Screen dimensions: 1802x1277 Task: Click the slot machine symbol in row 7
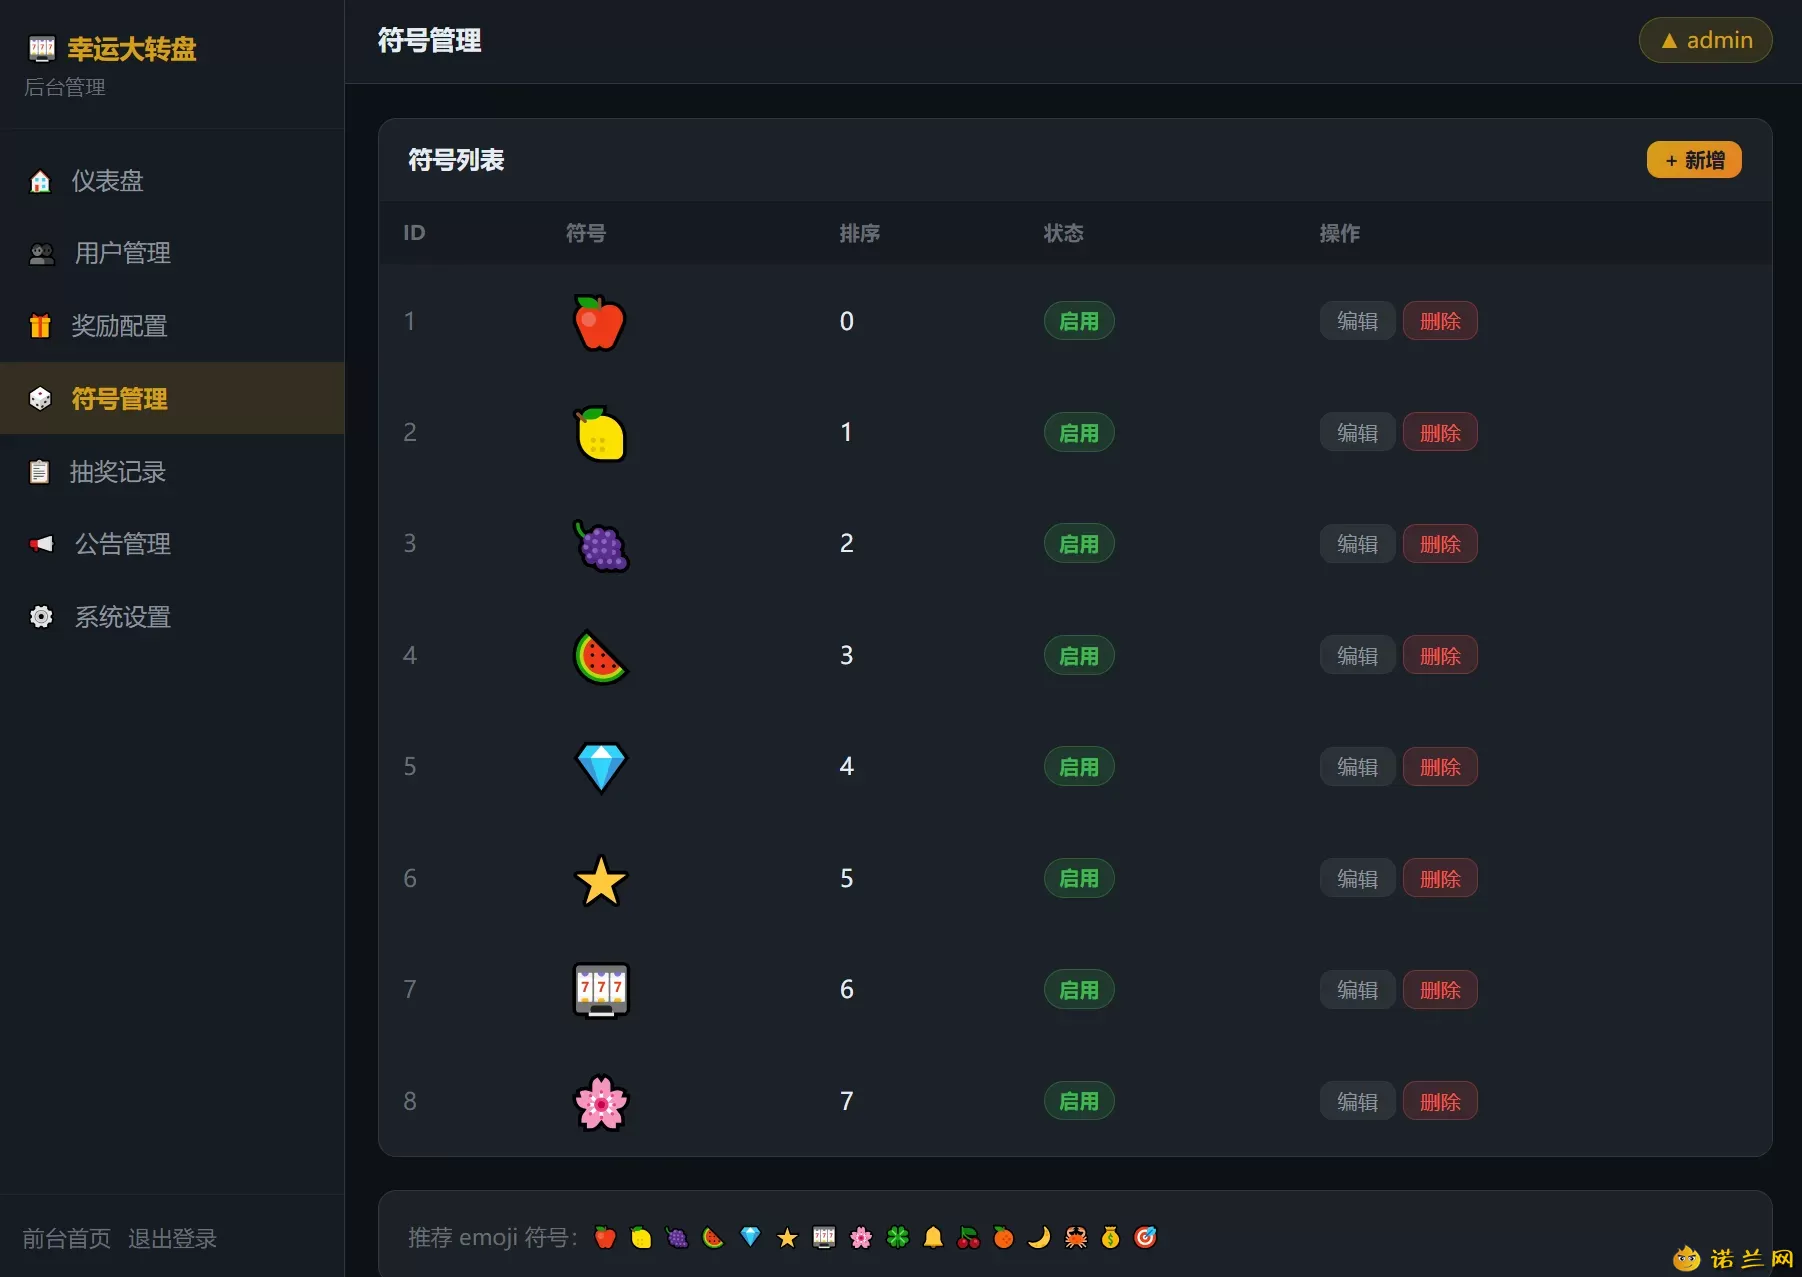pos(600,990)
